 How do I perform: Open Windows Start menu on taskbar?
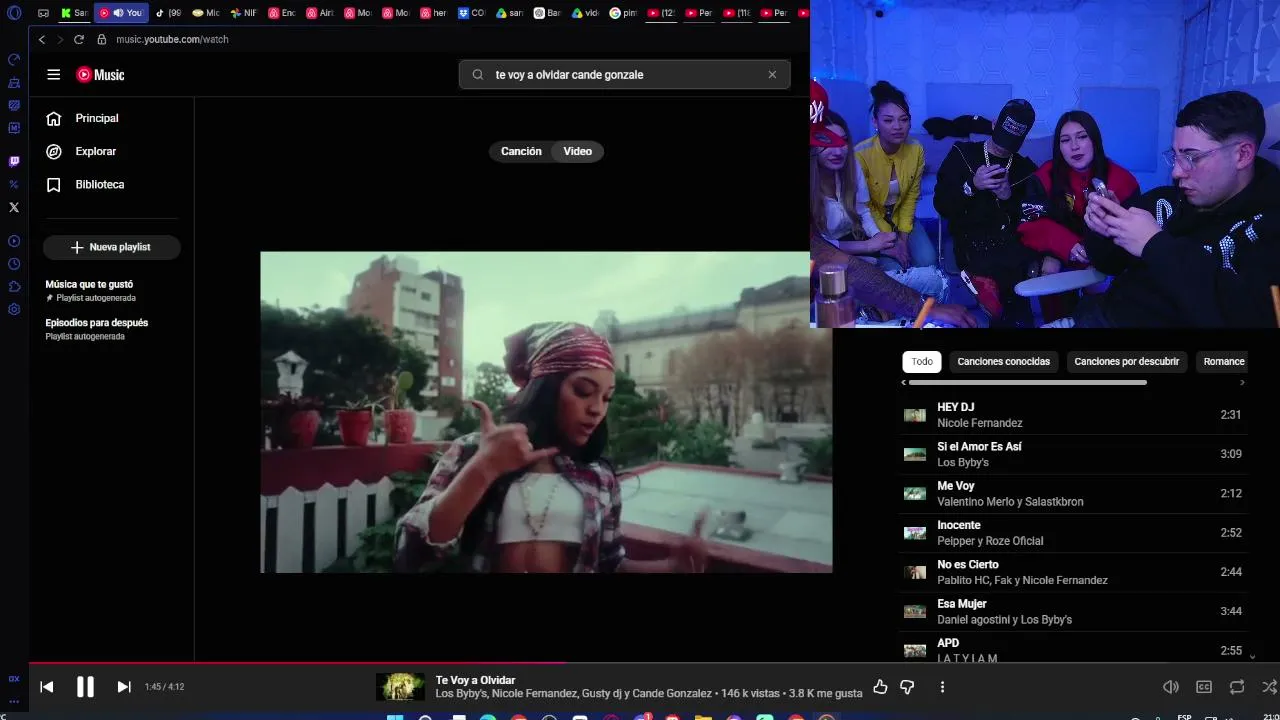coord(394,718)
